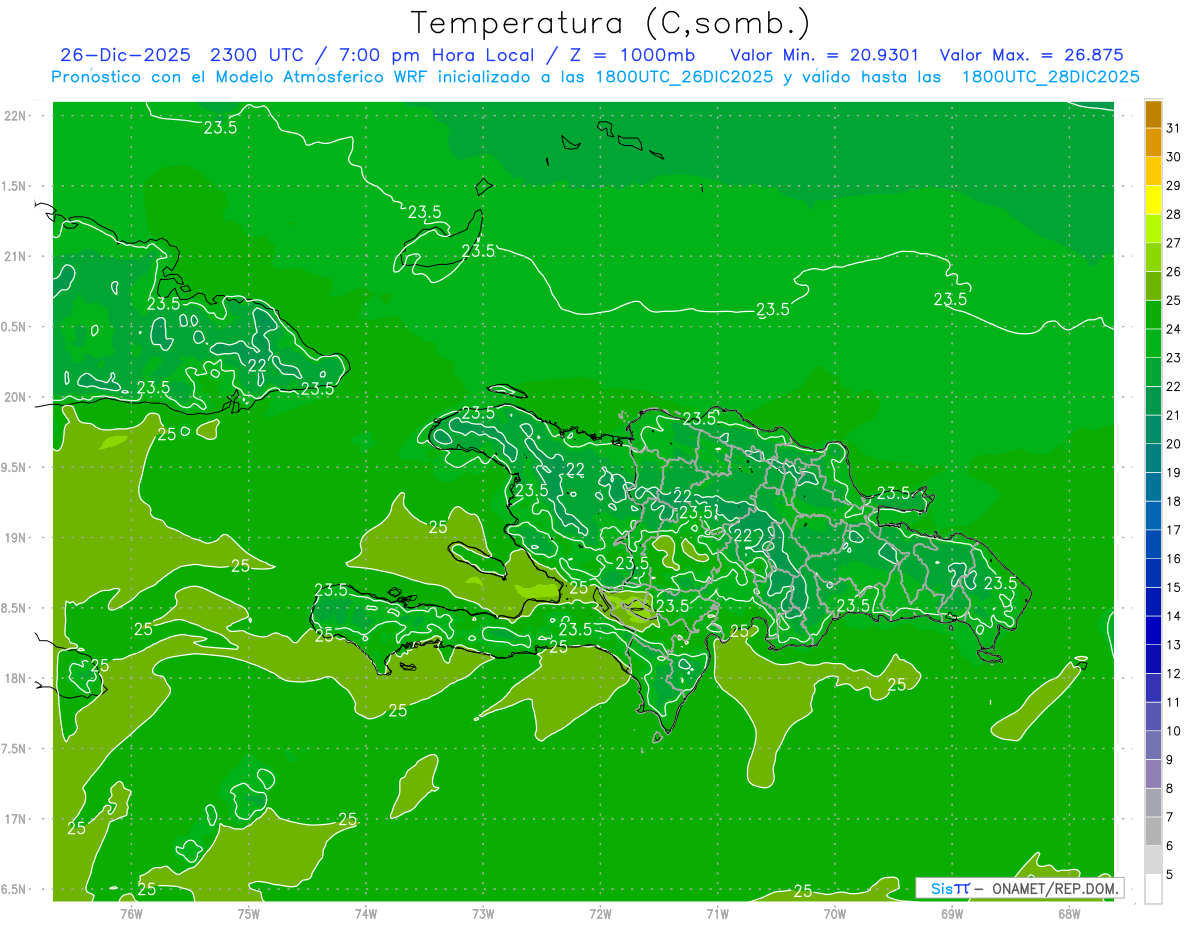Click the "25" value on the color scale legend
This screenshot has height=927, width=1200.
tap(1174, 300)
